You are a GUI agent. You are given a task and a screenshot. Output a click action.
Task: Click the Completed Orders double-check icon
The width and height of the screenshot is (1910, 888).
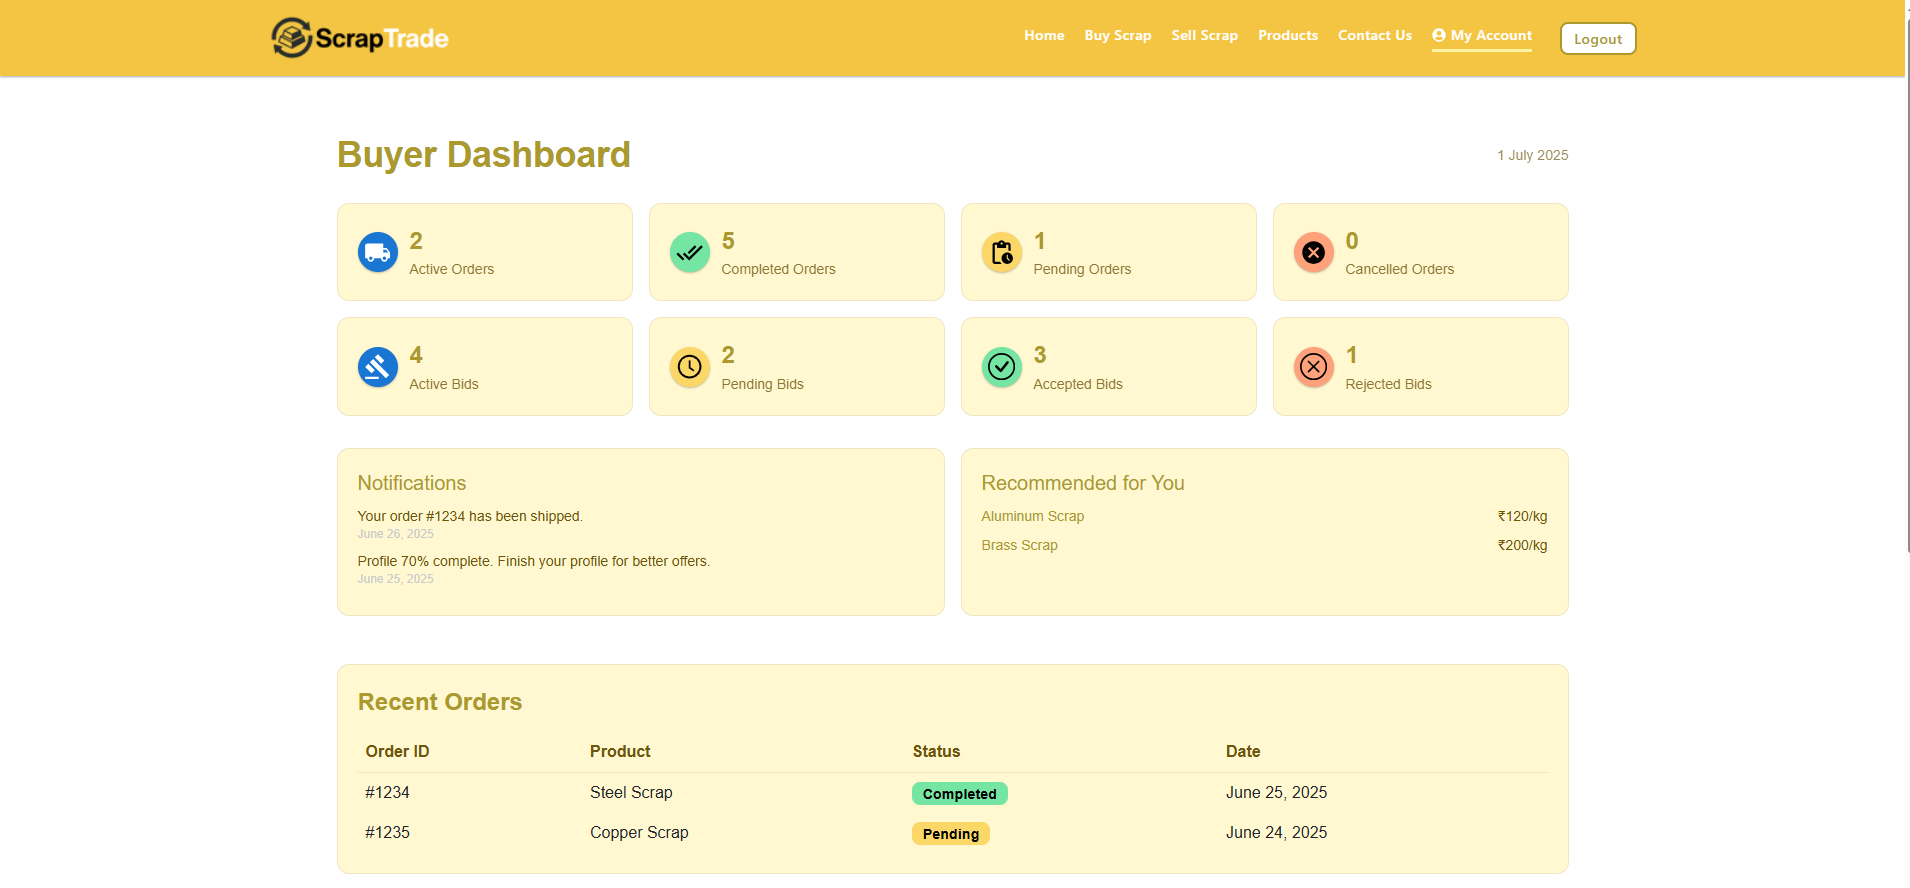pyautogui.click(x=690, y=253)
